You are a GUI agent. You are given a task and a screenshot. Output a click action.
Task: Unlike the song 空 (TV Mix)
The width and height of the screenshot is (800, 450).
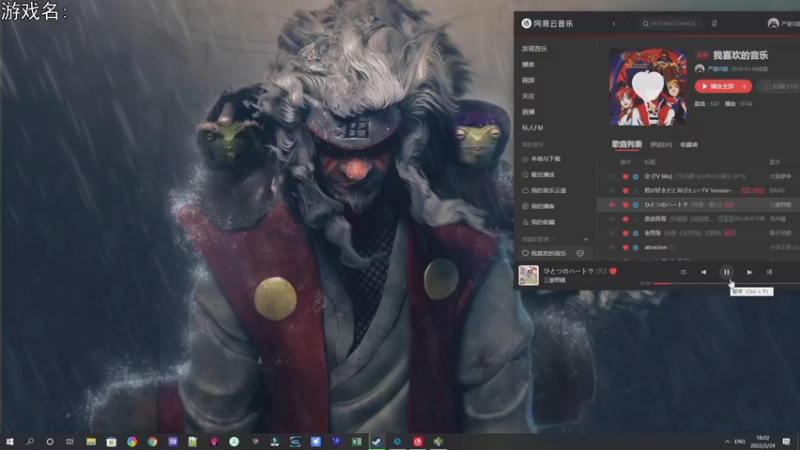point(626,177)
